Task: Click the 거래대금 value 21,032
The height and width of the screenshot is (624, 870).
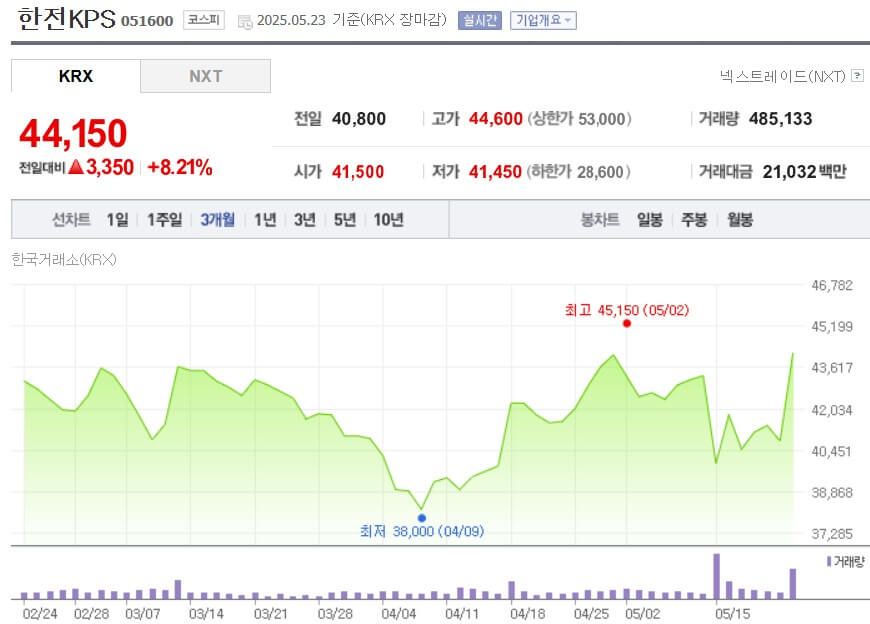Action: (789, 172)
